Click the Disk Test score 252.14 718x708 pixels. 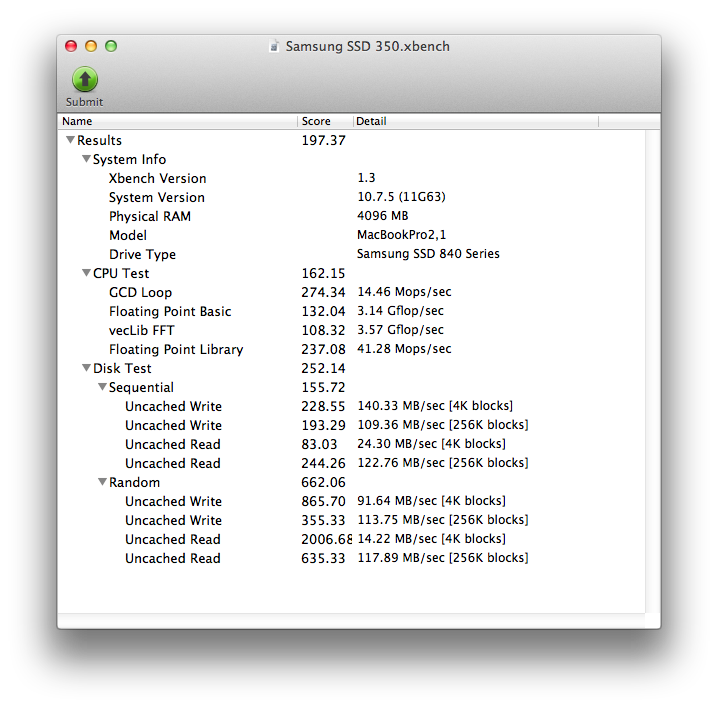coord(323,368)
